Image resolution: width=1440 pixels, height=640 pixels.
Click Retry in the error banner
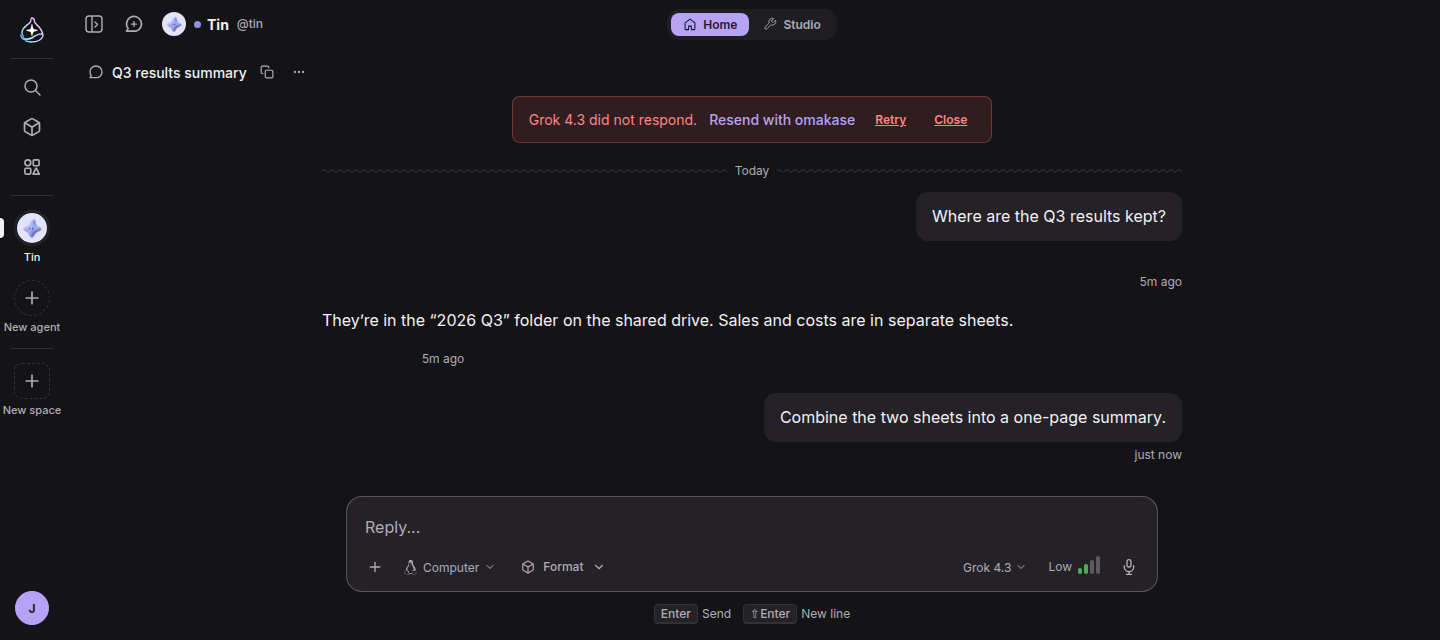[x=890, y=120]
